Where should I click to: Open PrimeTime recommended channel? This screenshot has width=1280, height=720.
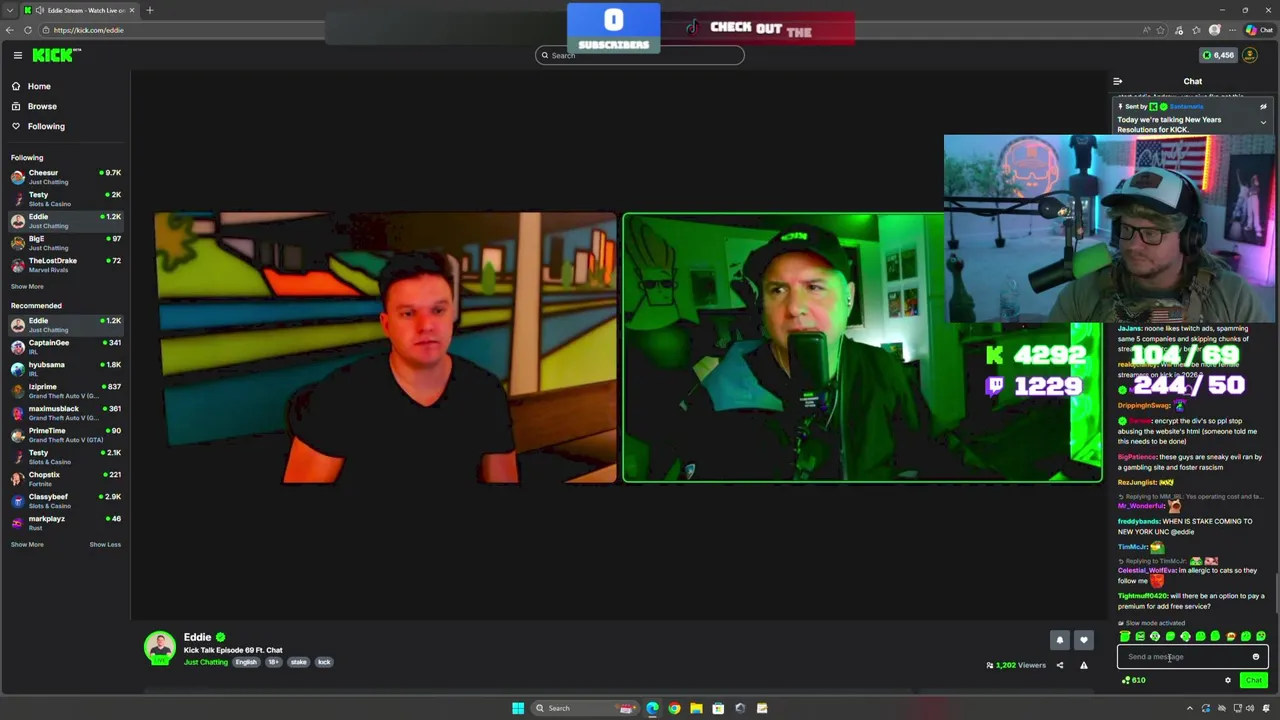[65, 435]
